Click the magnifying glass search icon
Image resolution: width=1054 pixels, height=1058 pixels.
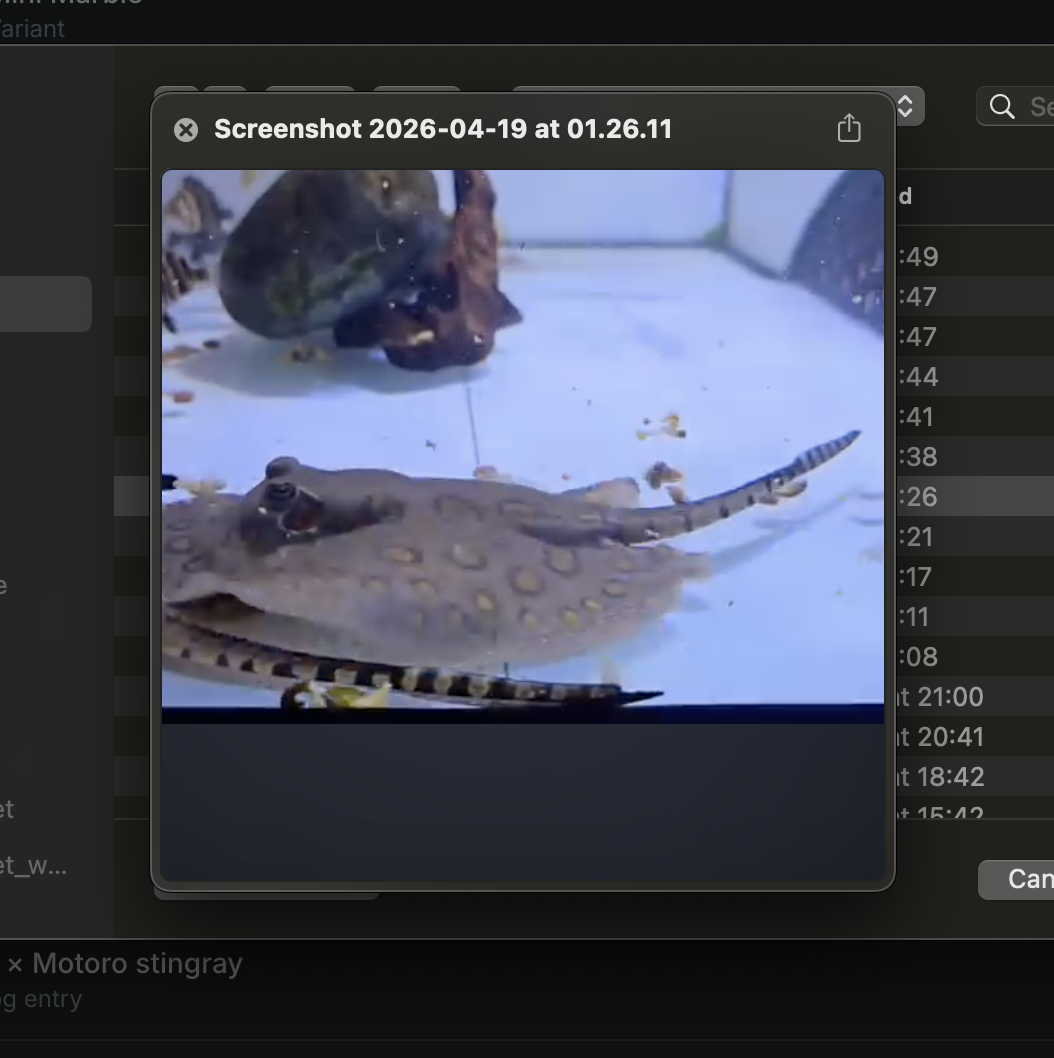[x=1002, y=107]
